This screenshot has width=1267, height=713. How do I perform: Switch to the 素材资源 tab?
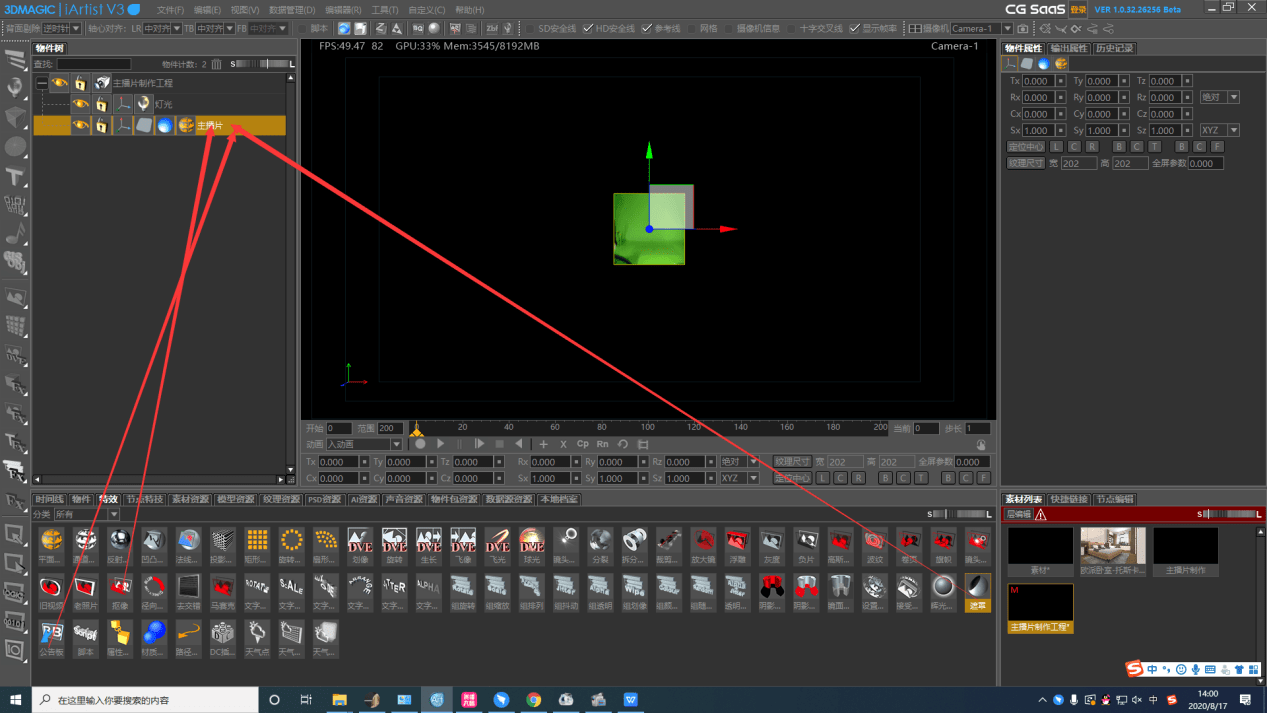(x=190, y=499)
